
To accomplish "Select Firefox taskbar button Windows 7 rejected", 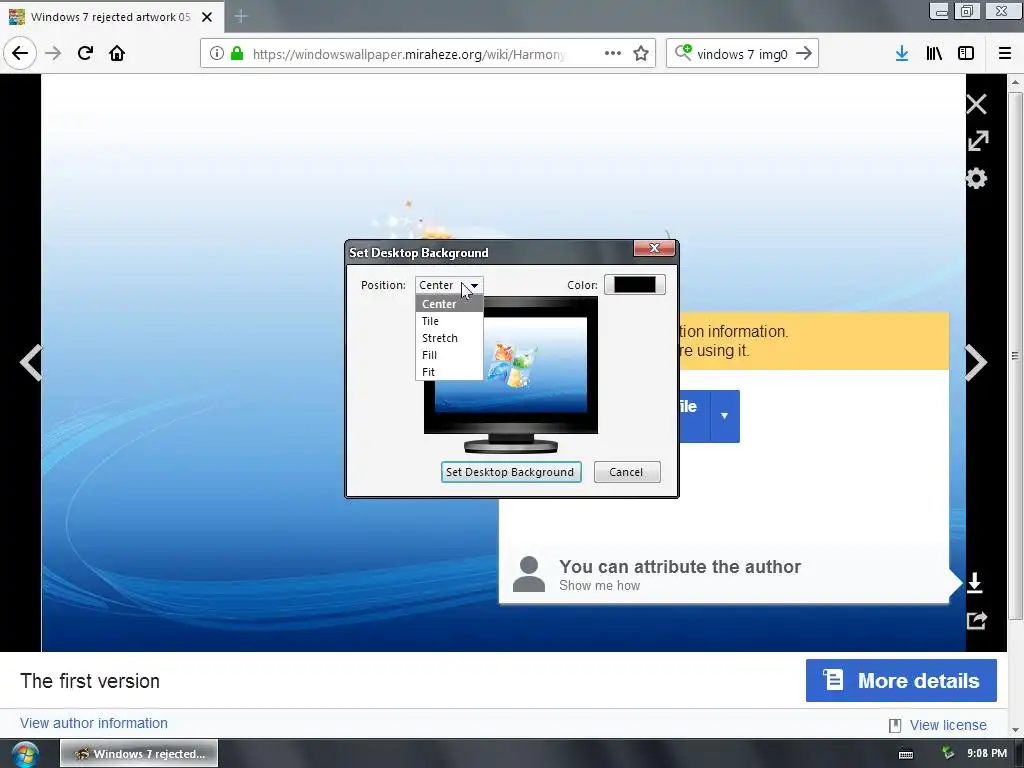I will tap(139, 754).
